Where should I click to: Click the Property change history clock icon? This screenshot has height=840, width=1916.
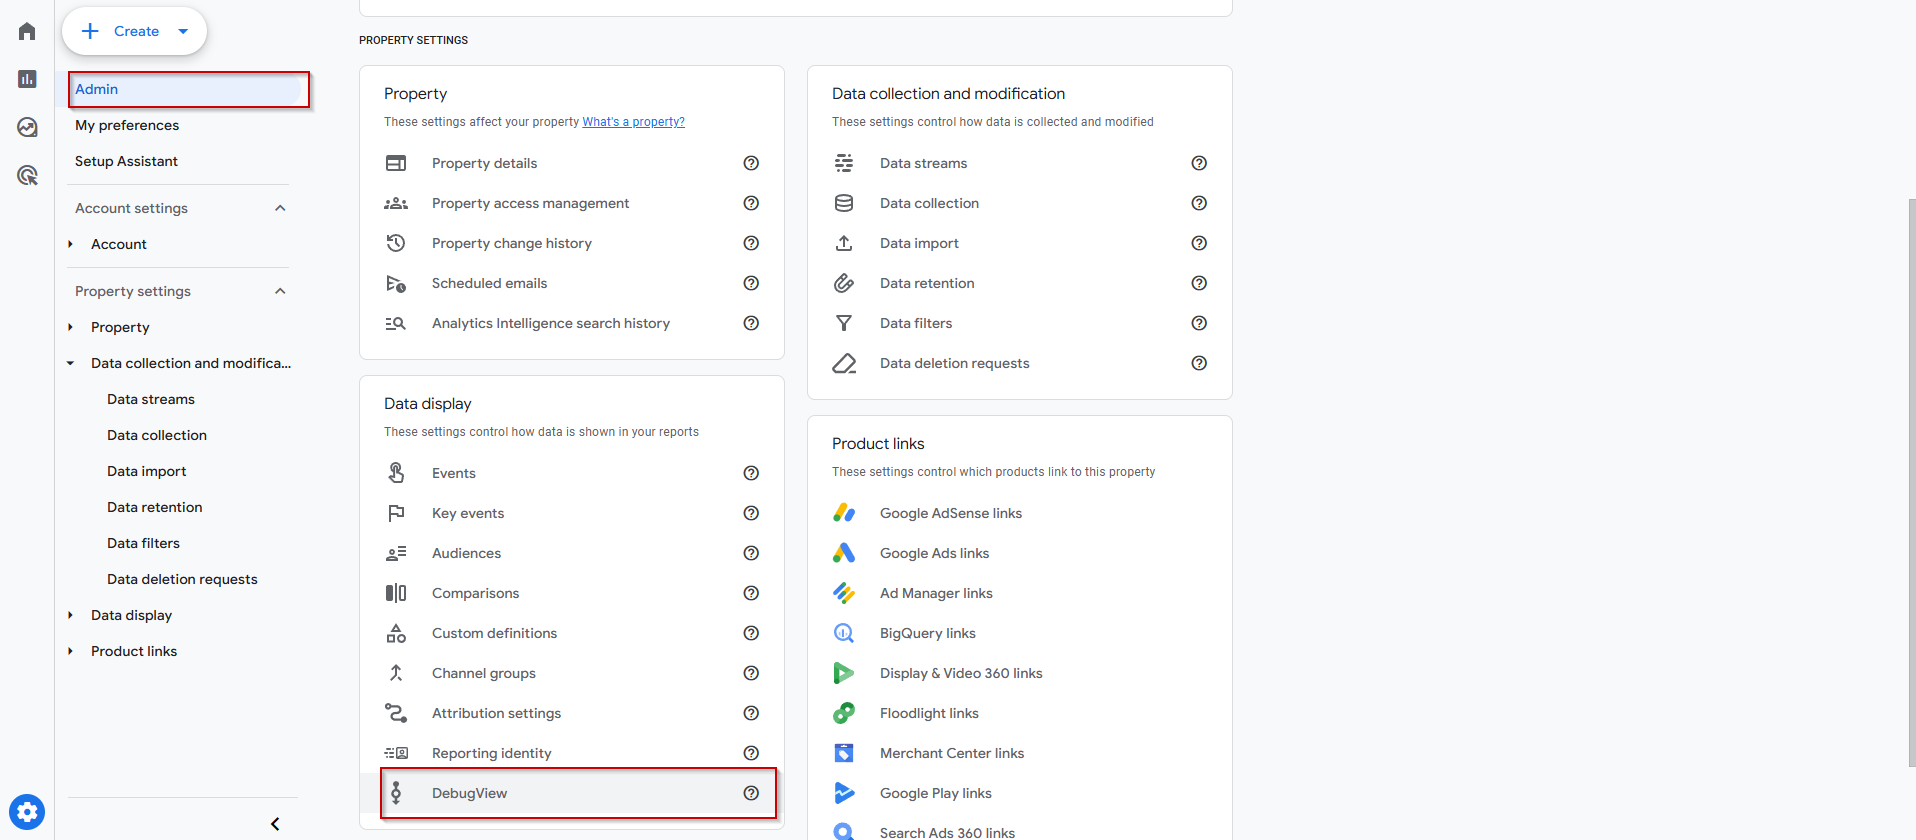click(x=396, y=243)
